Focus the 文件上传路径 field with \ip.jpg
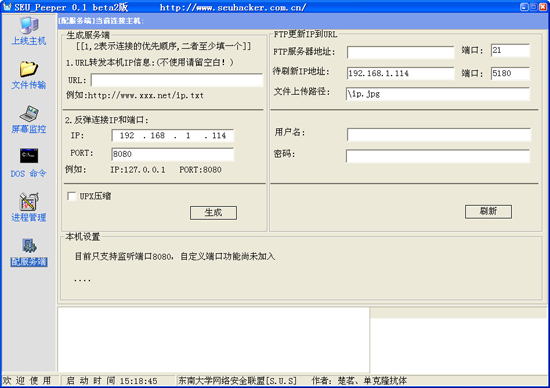This screenshot has width=550, height=388. coord(438,94)
